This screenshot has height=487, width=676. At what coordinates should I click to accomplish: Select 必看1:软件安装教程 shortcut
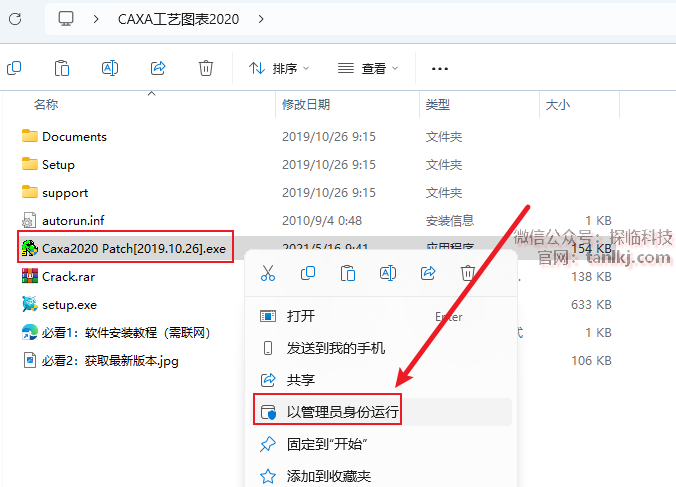click(125, 333)
